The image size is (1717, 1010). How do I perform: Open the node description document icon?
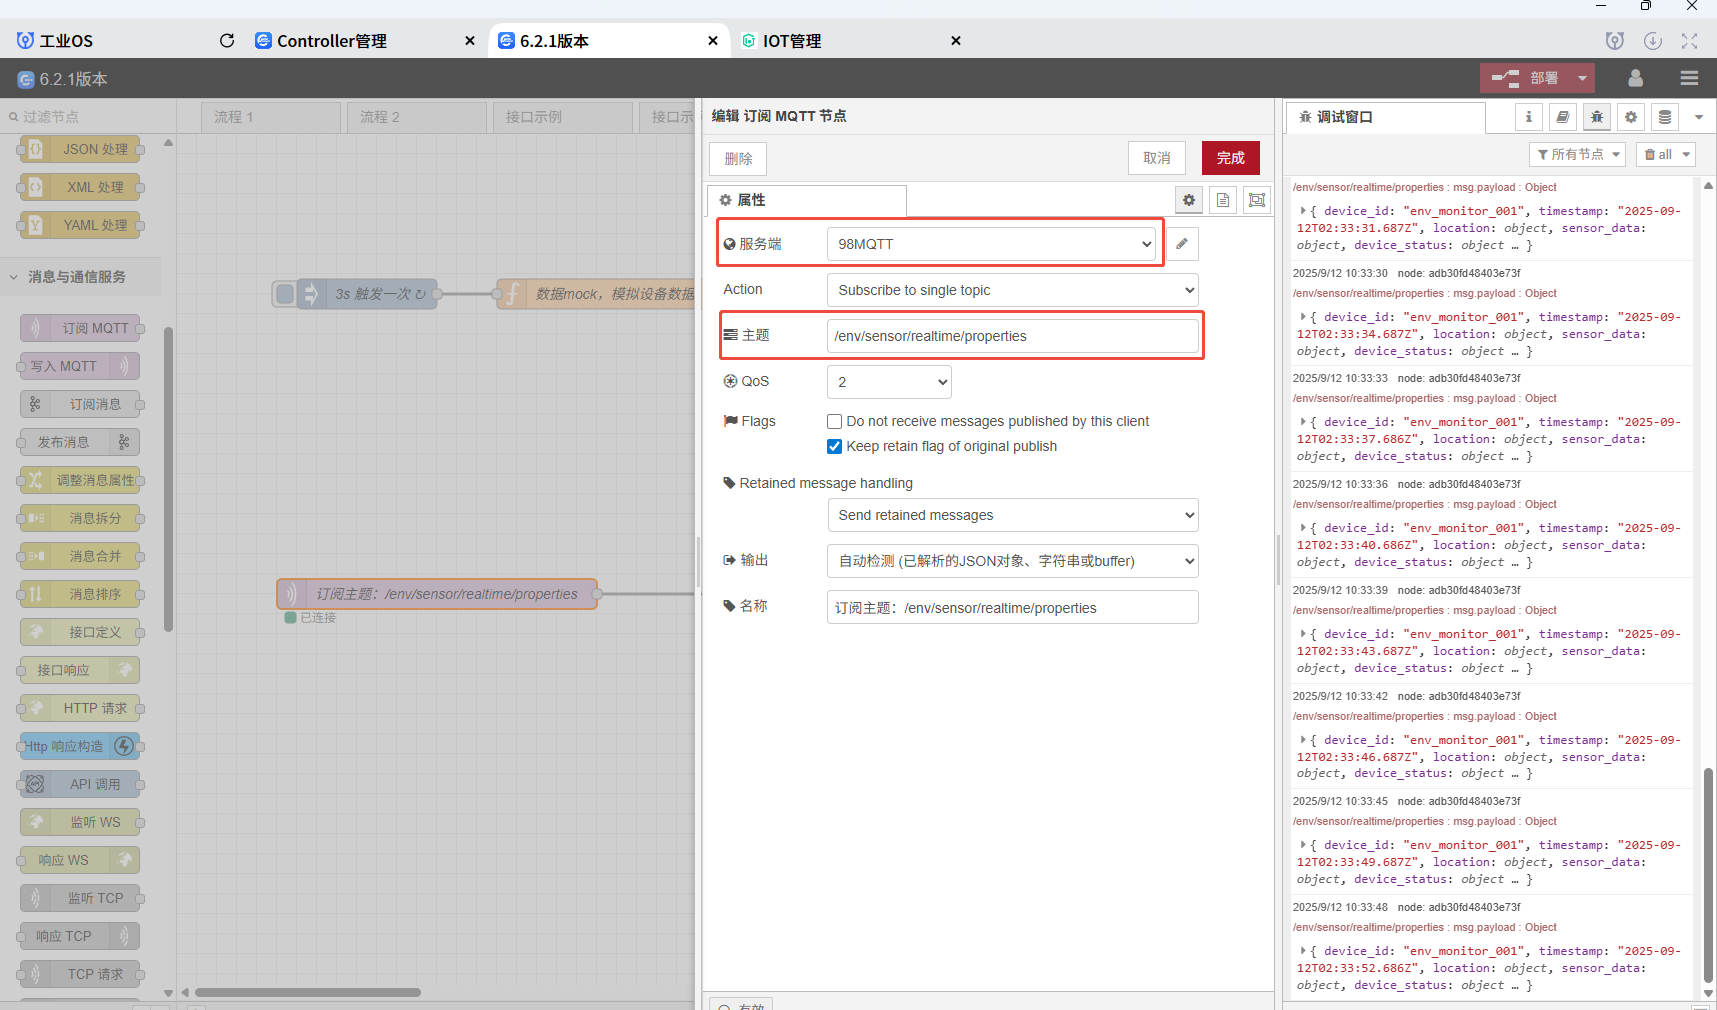(x=1223, y=200)
